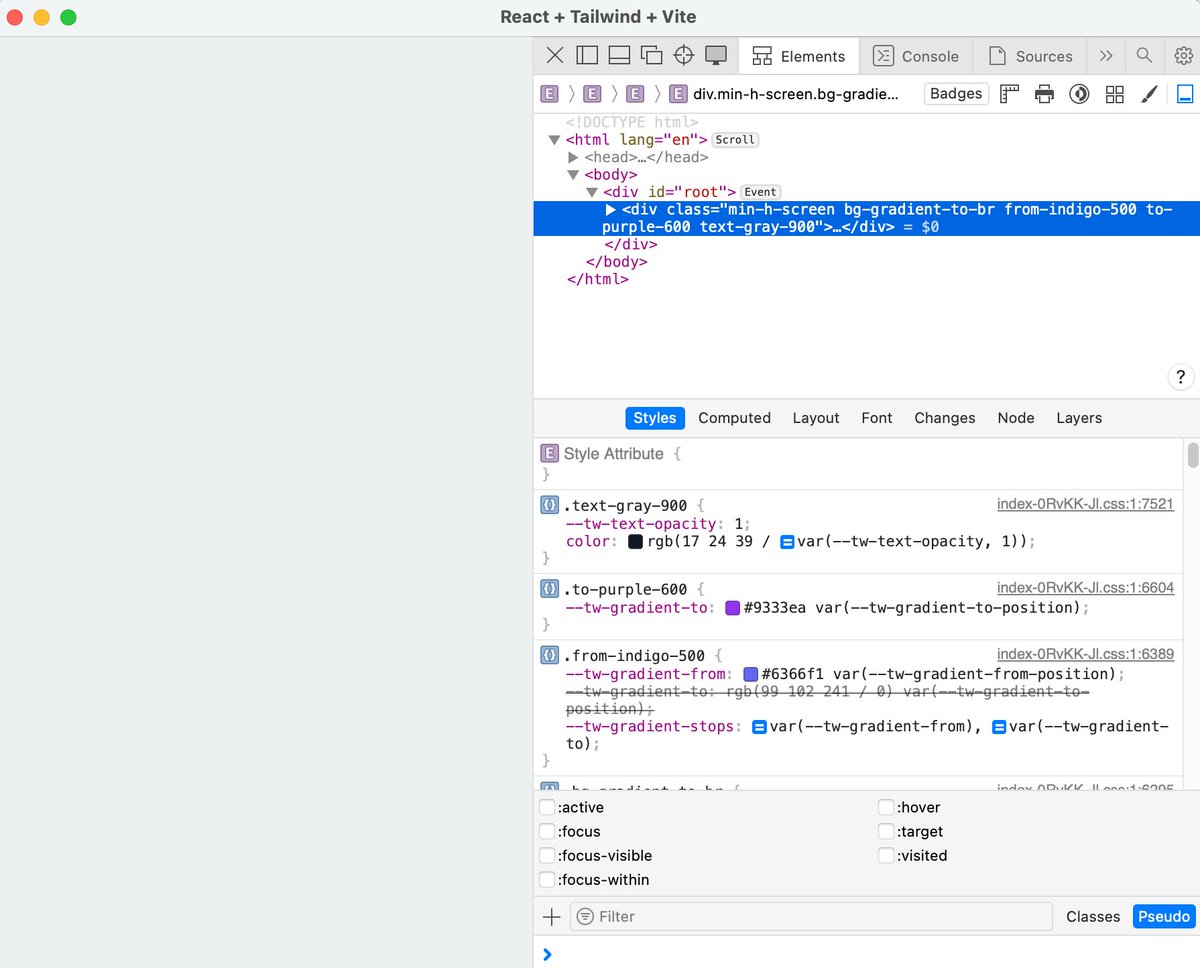
Task: Switch to the Elements tab
Action: [x=799, y=56]
